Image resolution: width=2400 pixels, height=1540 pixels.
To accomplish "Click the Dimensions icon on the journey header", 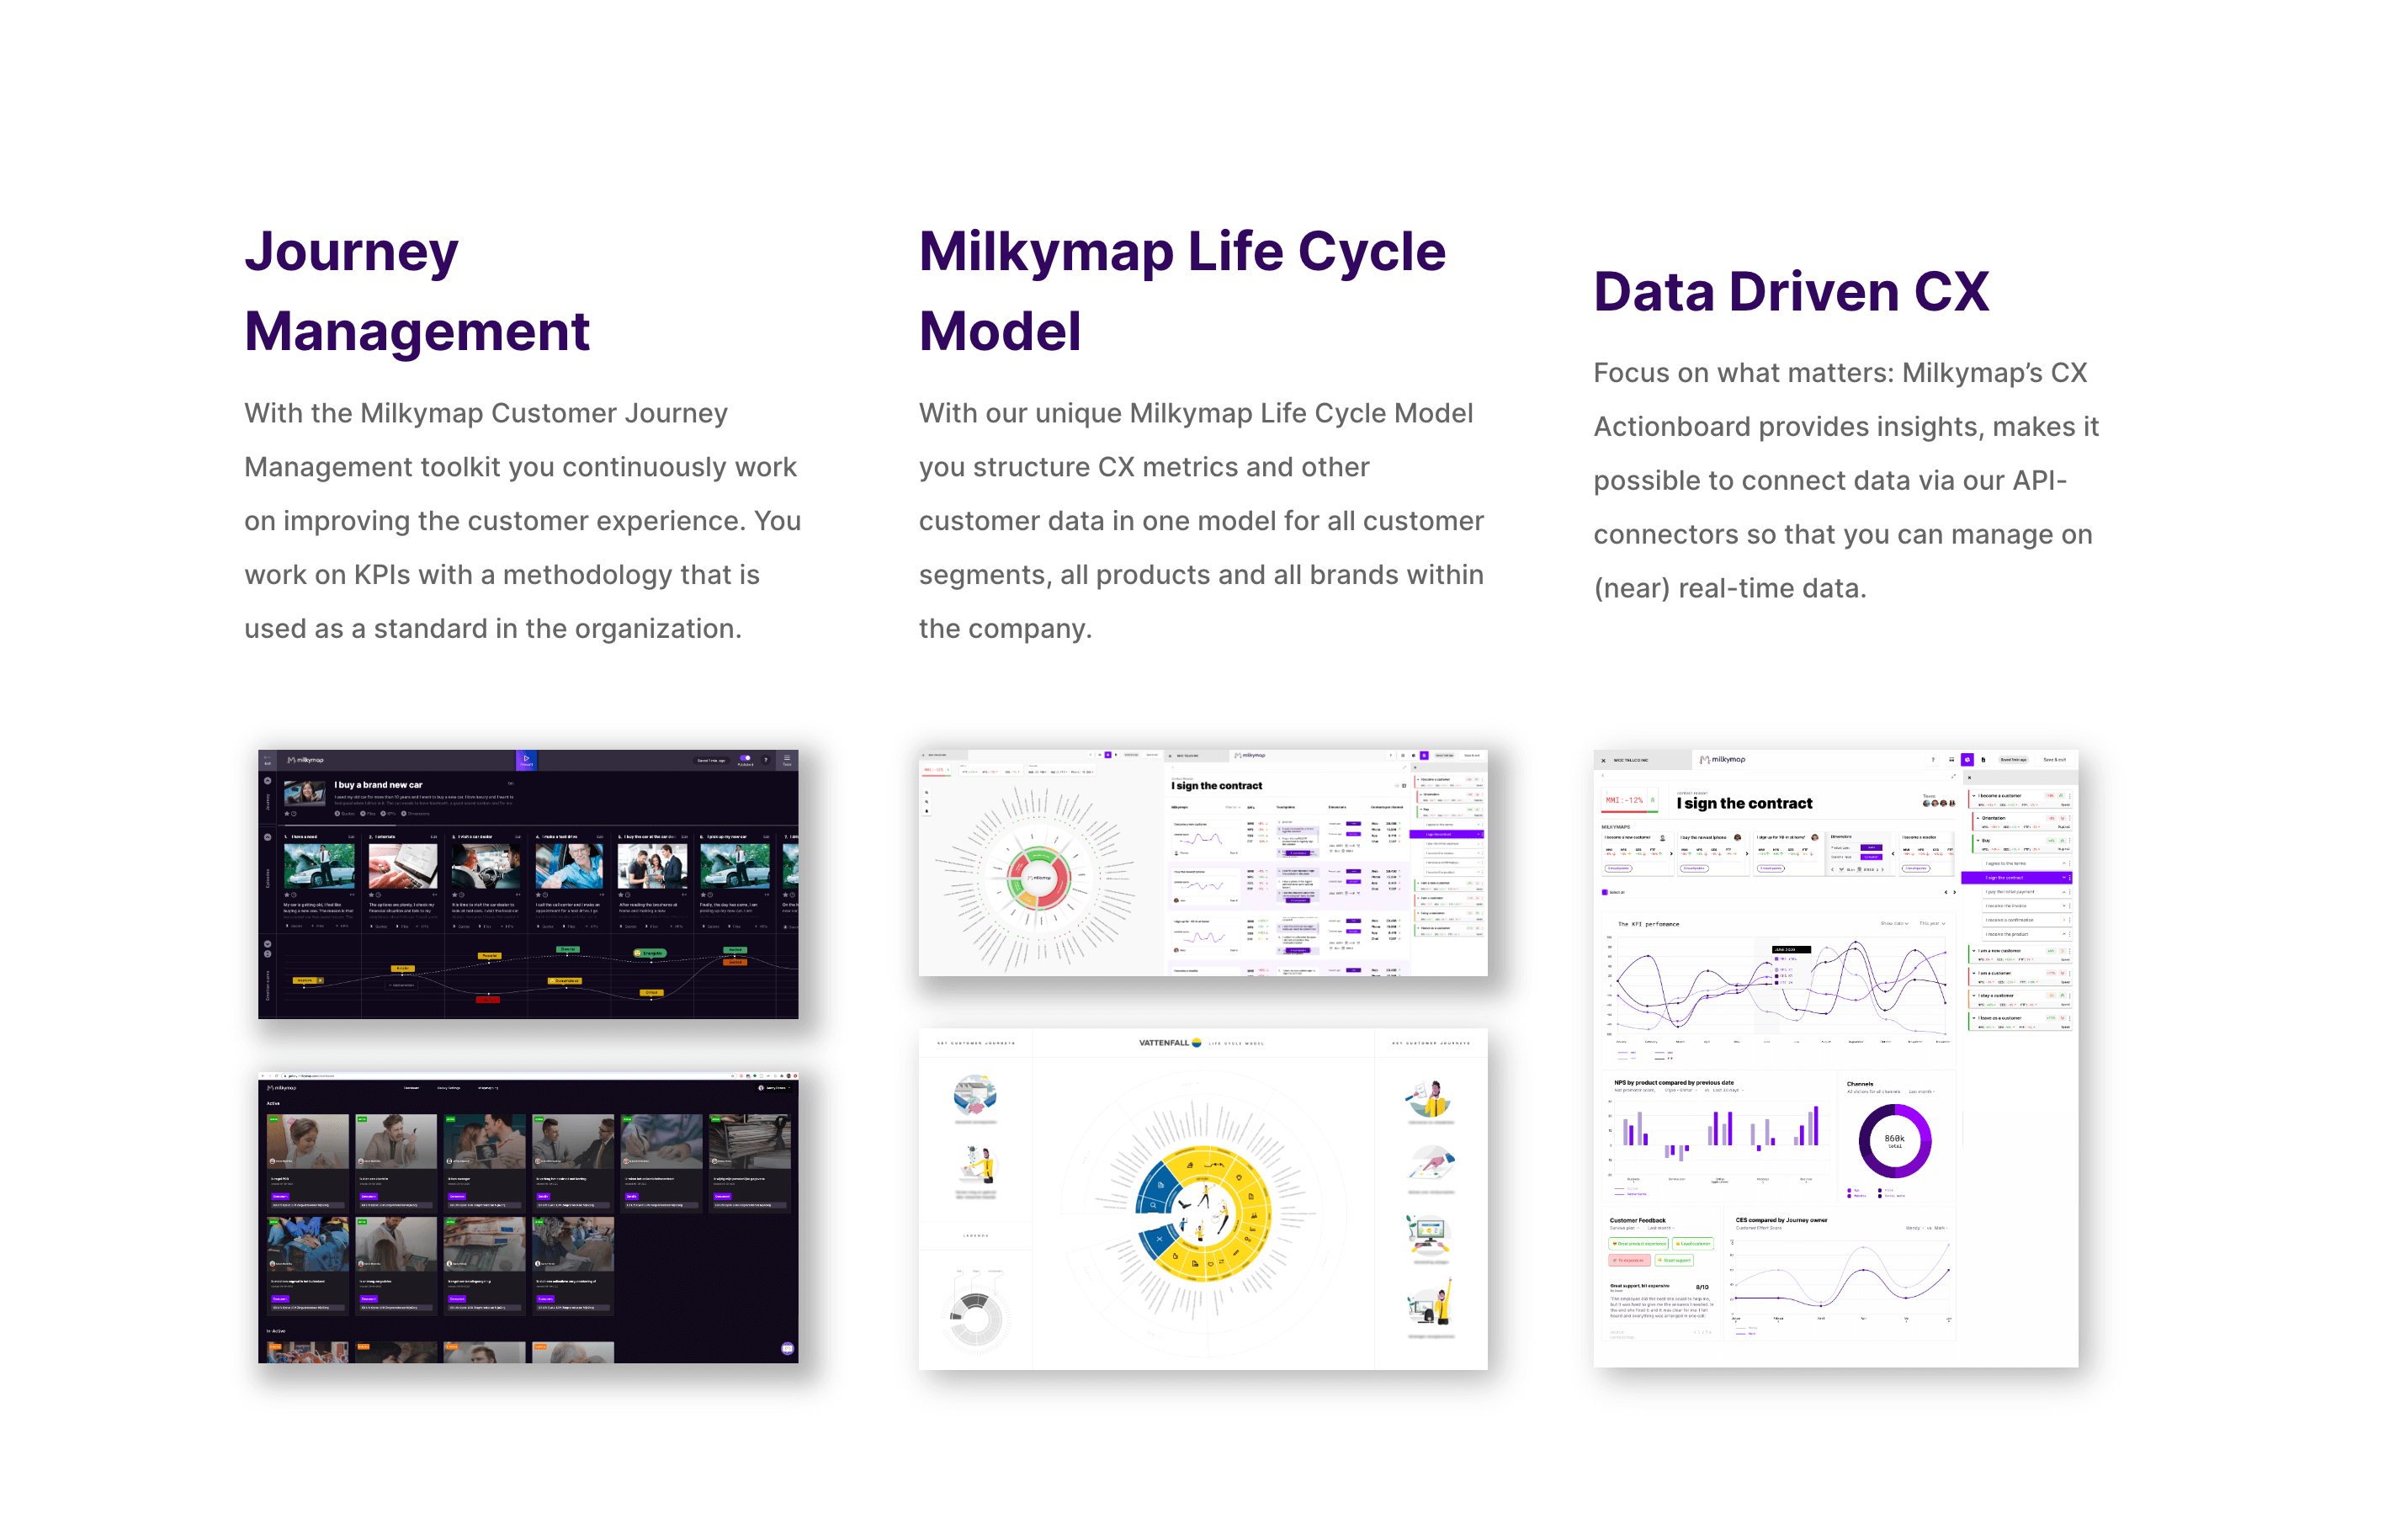I will 404,814.
